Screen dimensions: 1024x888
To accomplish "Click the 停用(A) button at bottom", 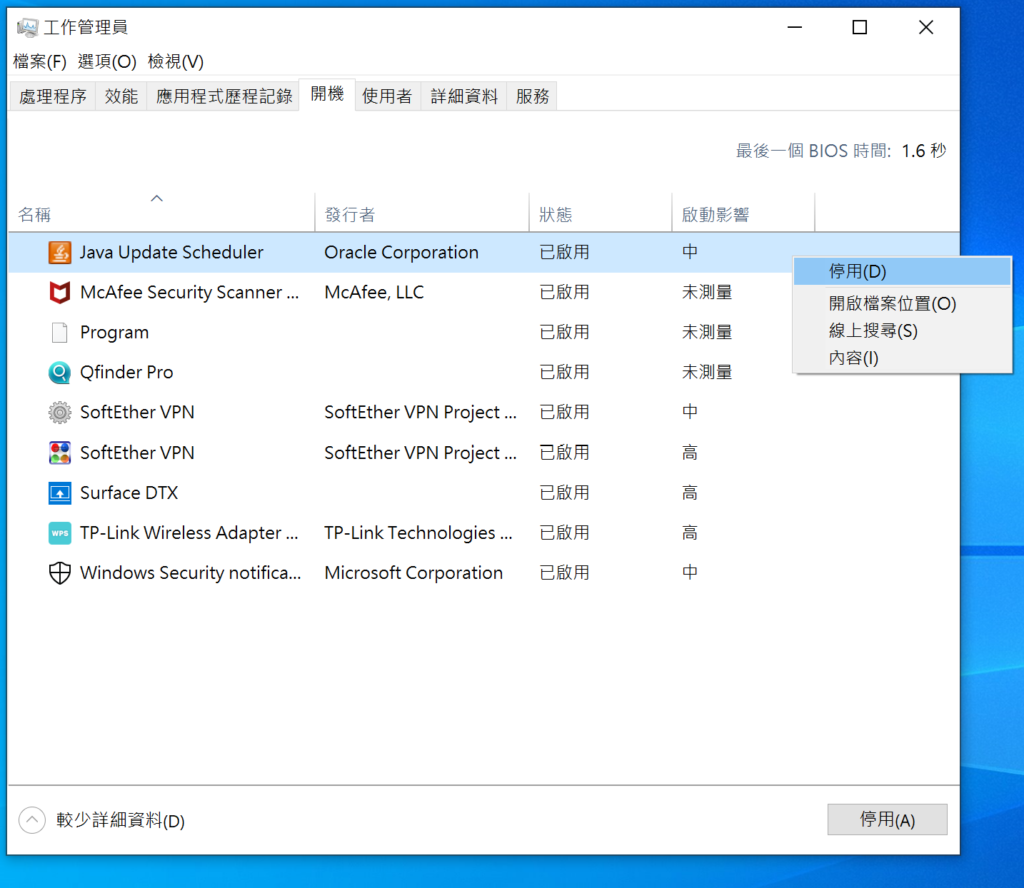I will [x=887, y=819].
